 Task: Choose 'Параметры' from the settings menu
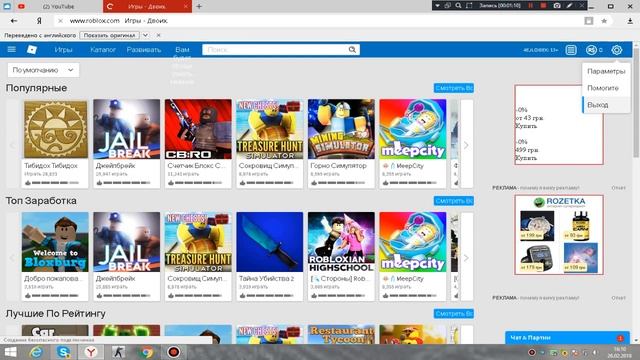coord(606,71)
